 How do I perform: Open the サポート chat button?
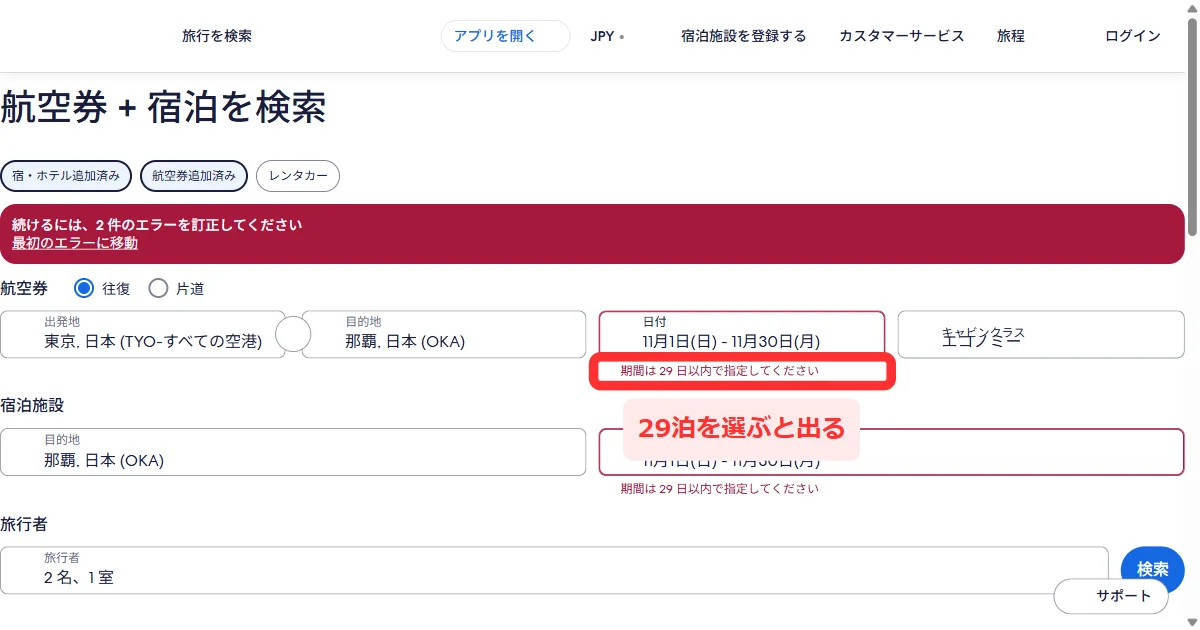pos(1111,596)
